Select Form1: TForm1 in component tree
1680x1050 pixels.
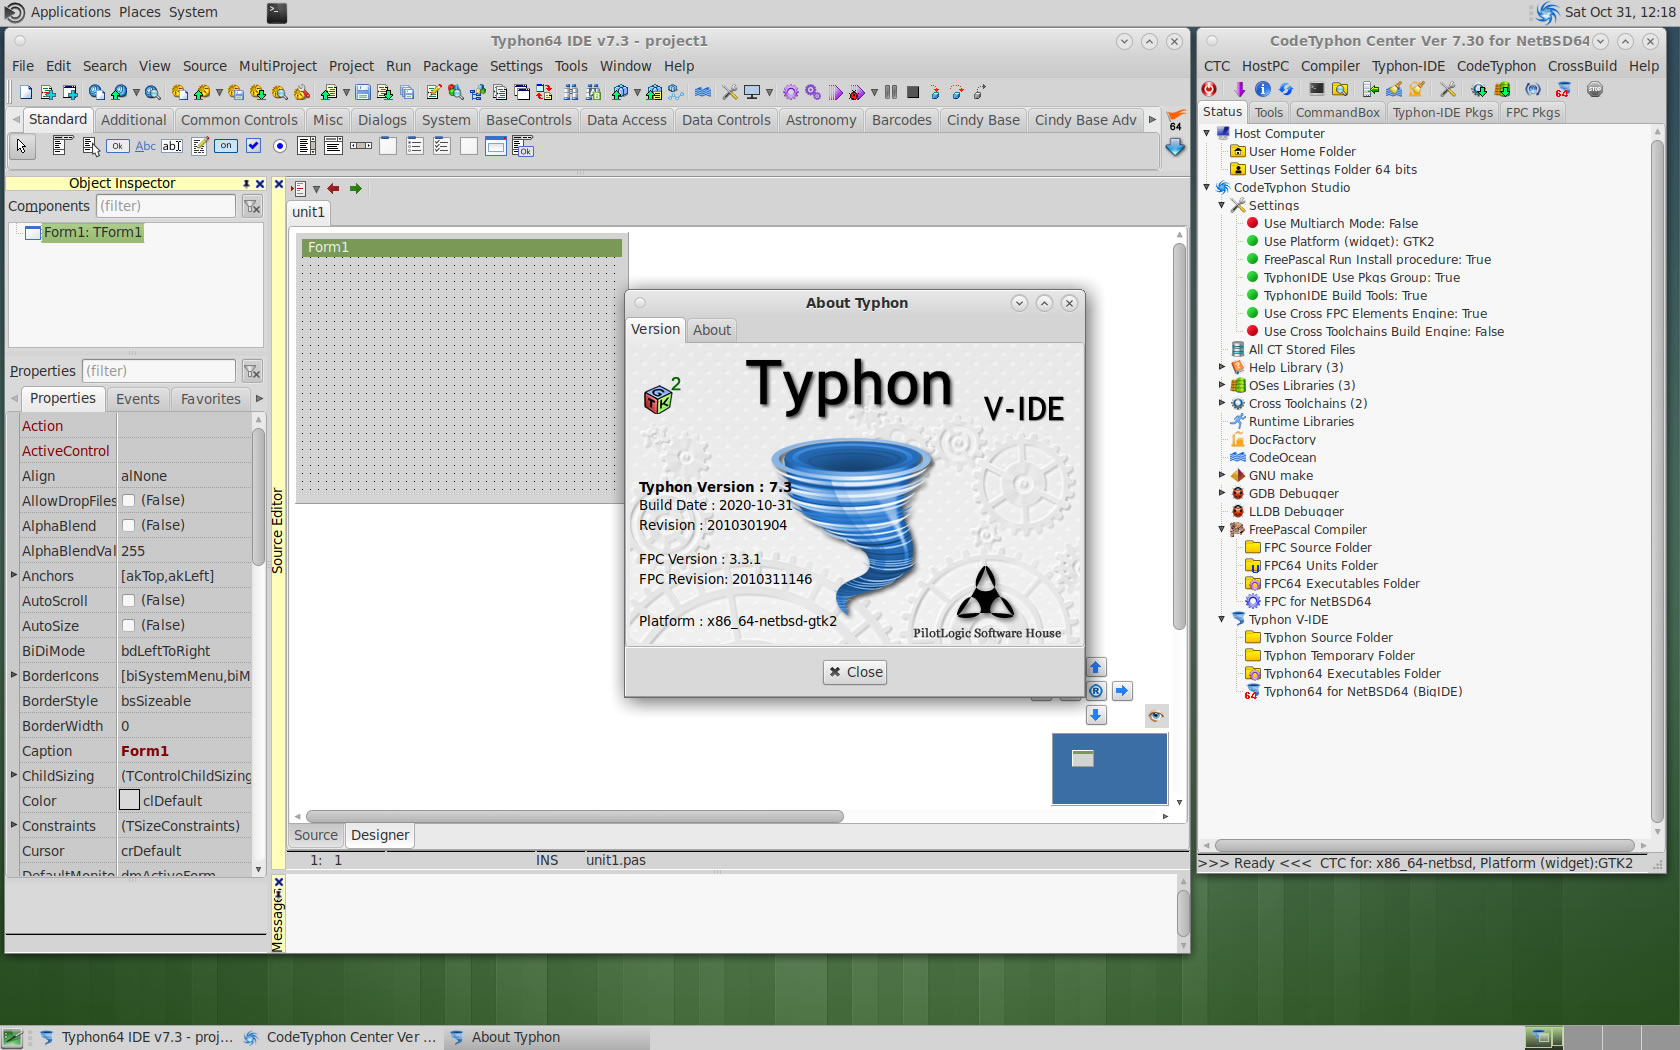coord(92,232)
